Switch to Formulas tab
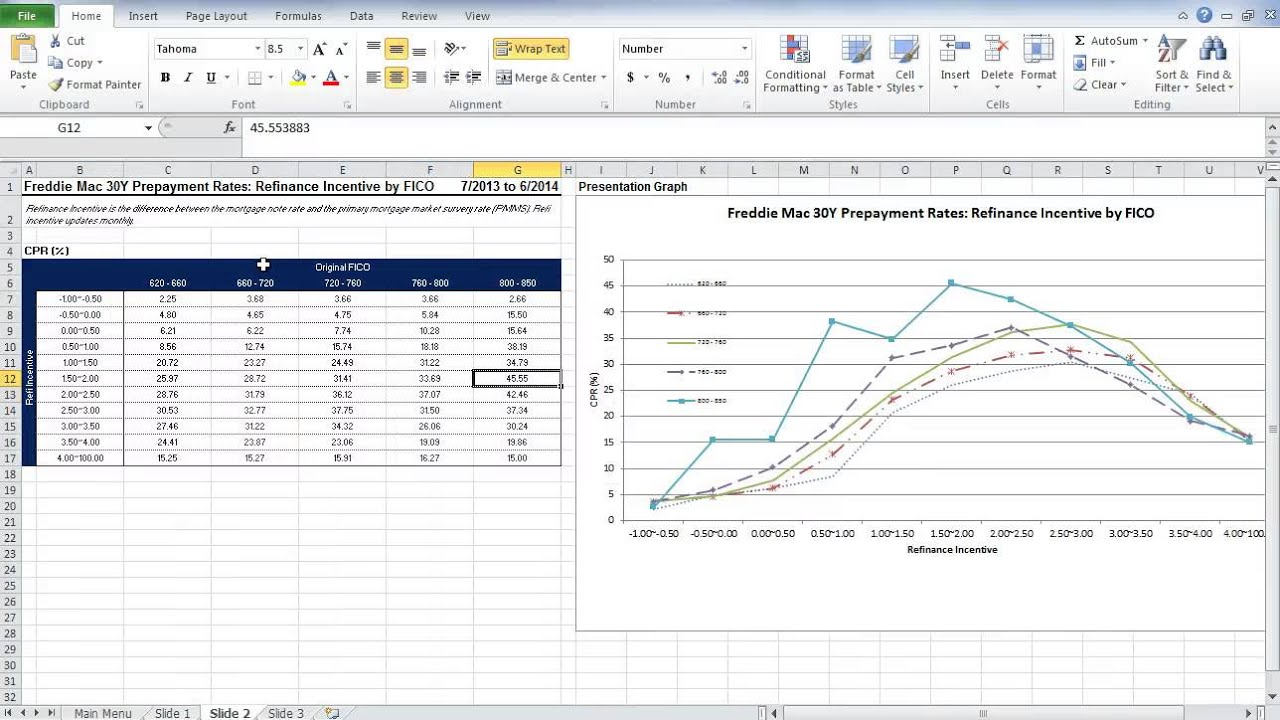This screenshot has width=1280, height=720. 298,16
